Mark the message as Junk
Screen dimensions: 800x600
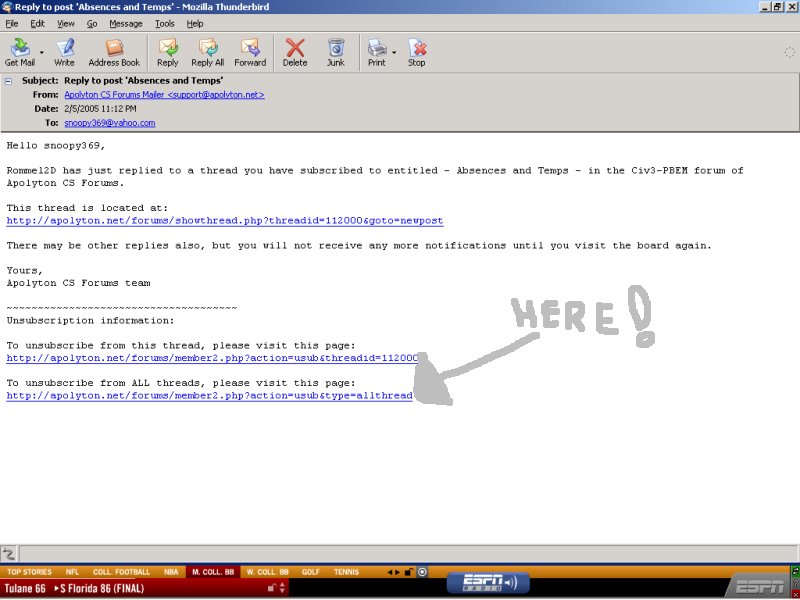point(336,52)
